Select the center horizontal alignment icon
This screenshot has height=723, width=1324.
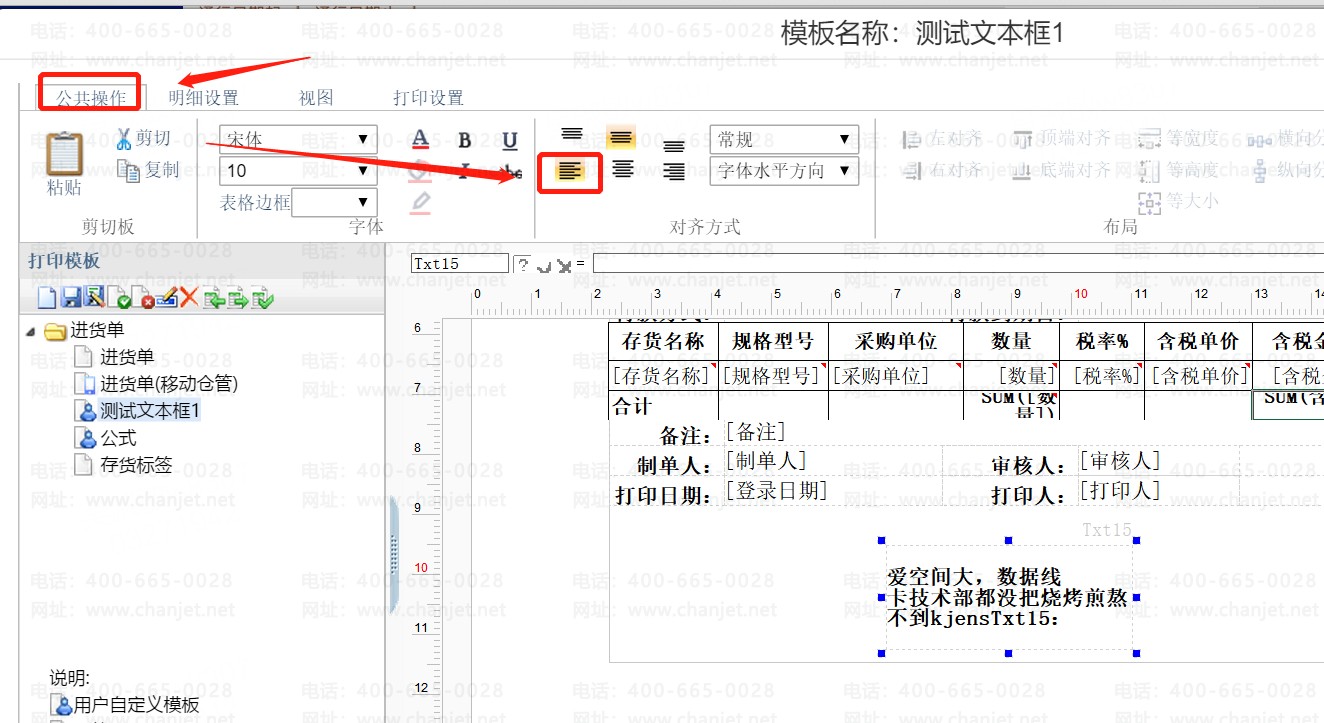(622, 170)
